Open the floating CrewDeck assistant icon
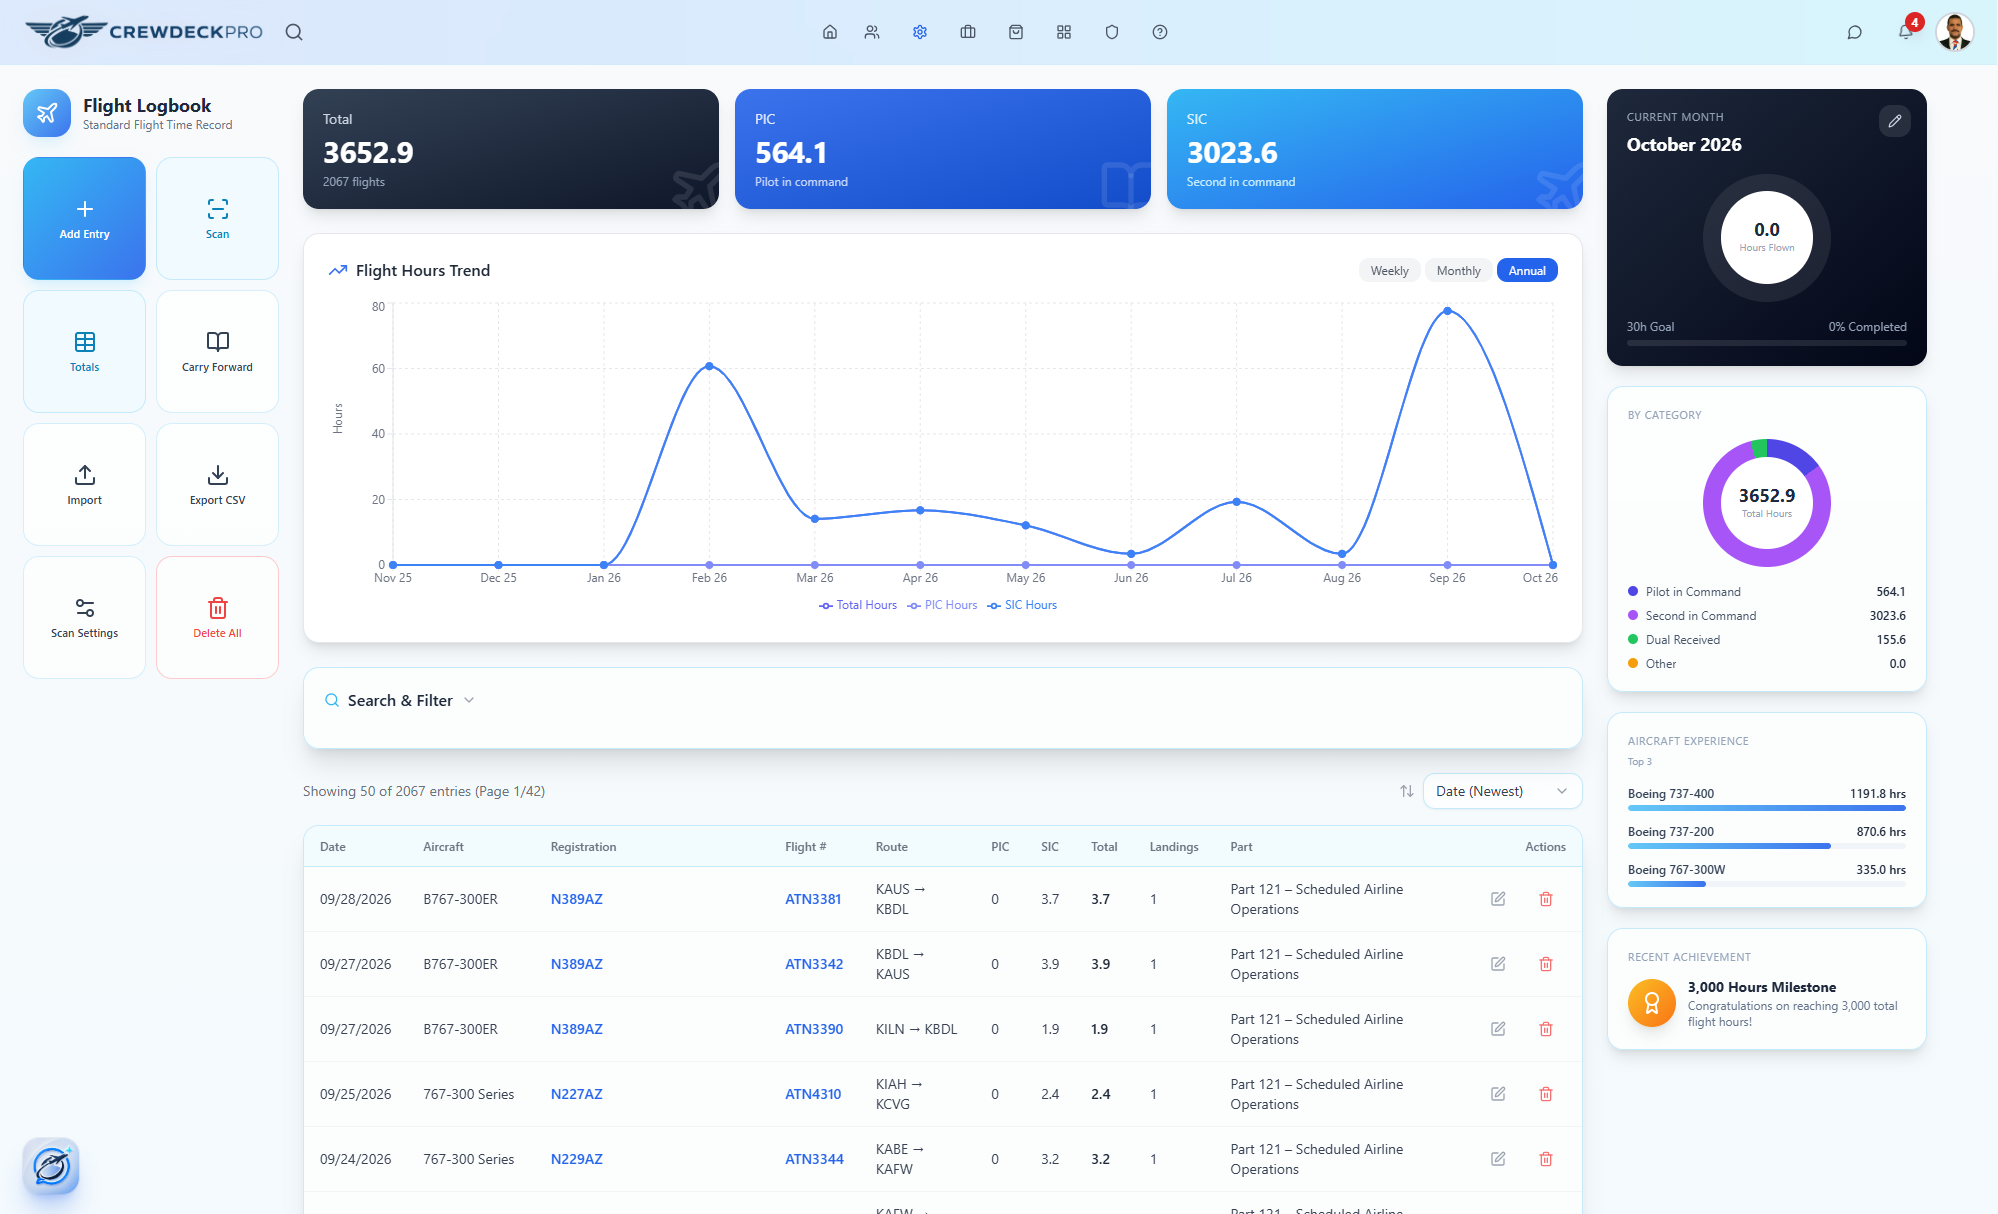This screenshot has width=1998, height=1214. coord(51,1166)
